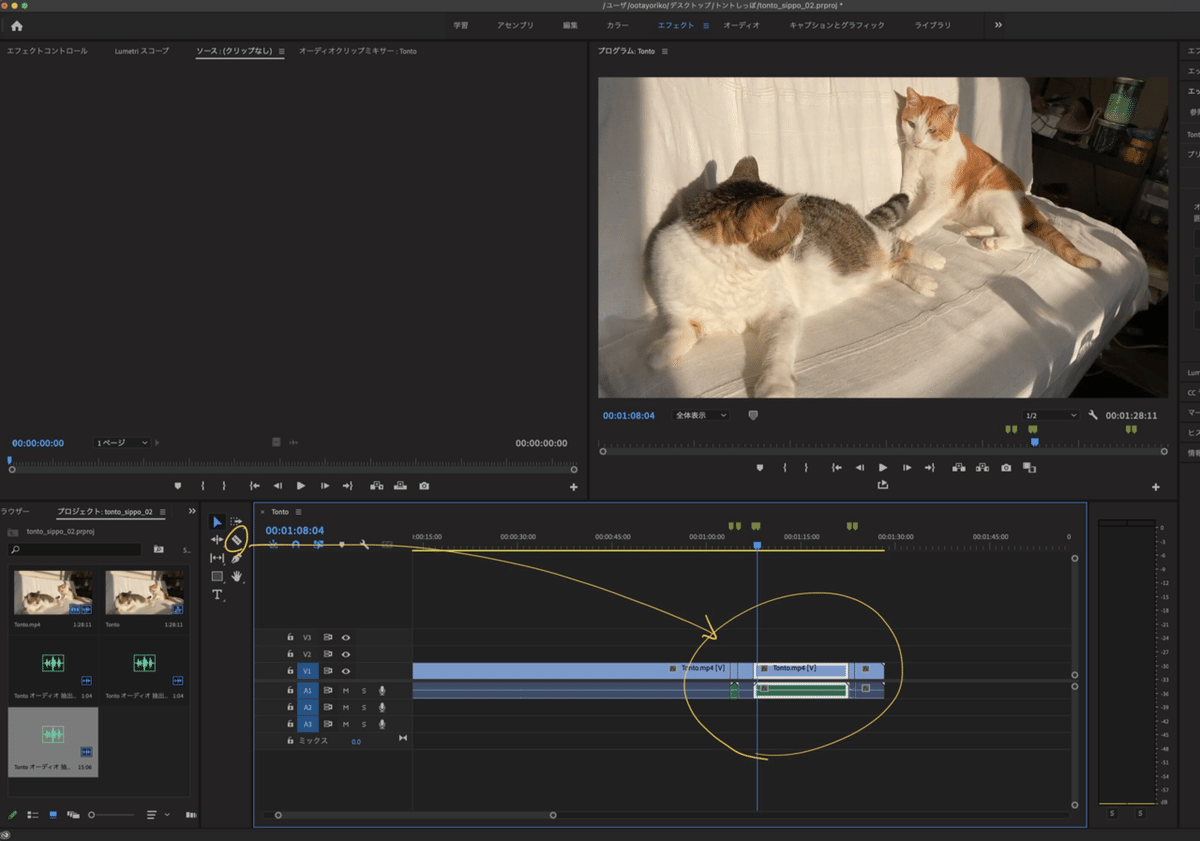This screenshot has height=841, width=1200.
Task: Click Lift button in Program monitor
Action: (959, 467)
